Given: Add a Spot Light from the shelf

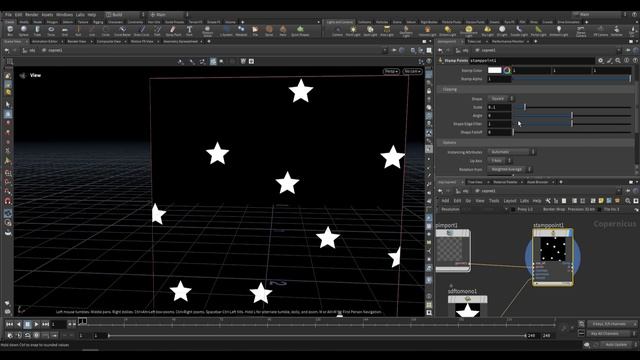Looking at the screenshot, I should (370, 31).
